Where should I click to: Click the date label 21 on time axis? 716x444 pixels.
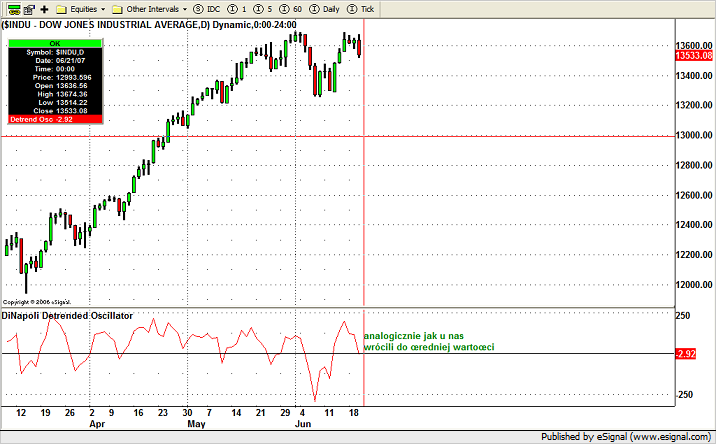(x=261, y=412)
